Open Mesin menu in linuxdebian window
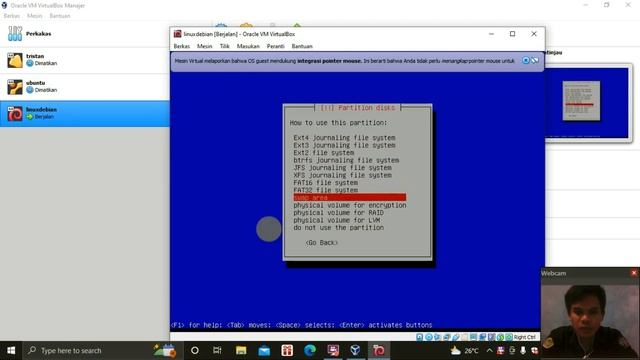640x360 pixels. tap(204, 46)
